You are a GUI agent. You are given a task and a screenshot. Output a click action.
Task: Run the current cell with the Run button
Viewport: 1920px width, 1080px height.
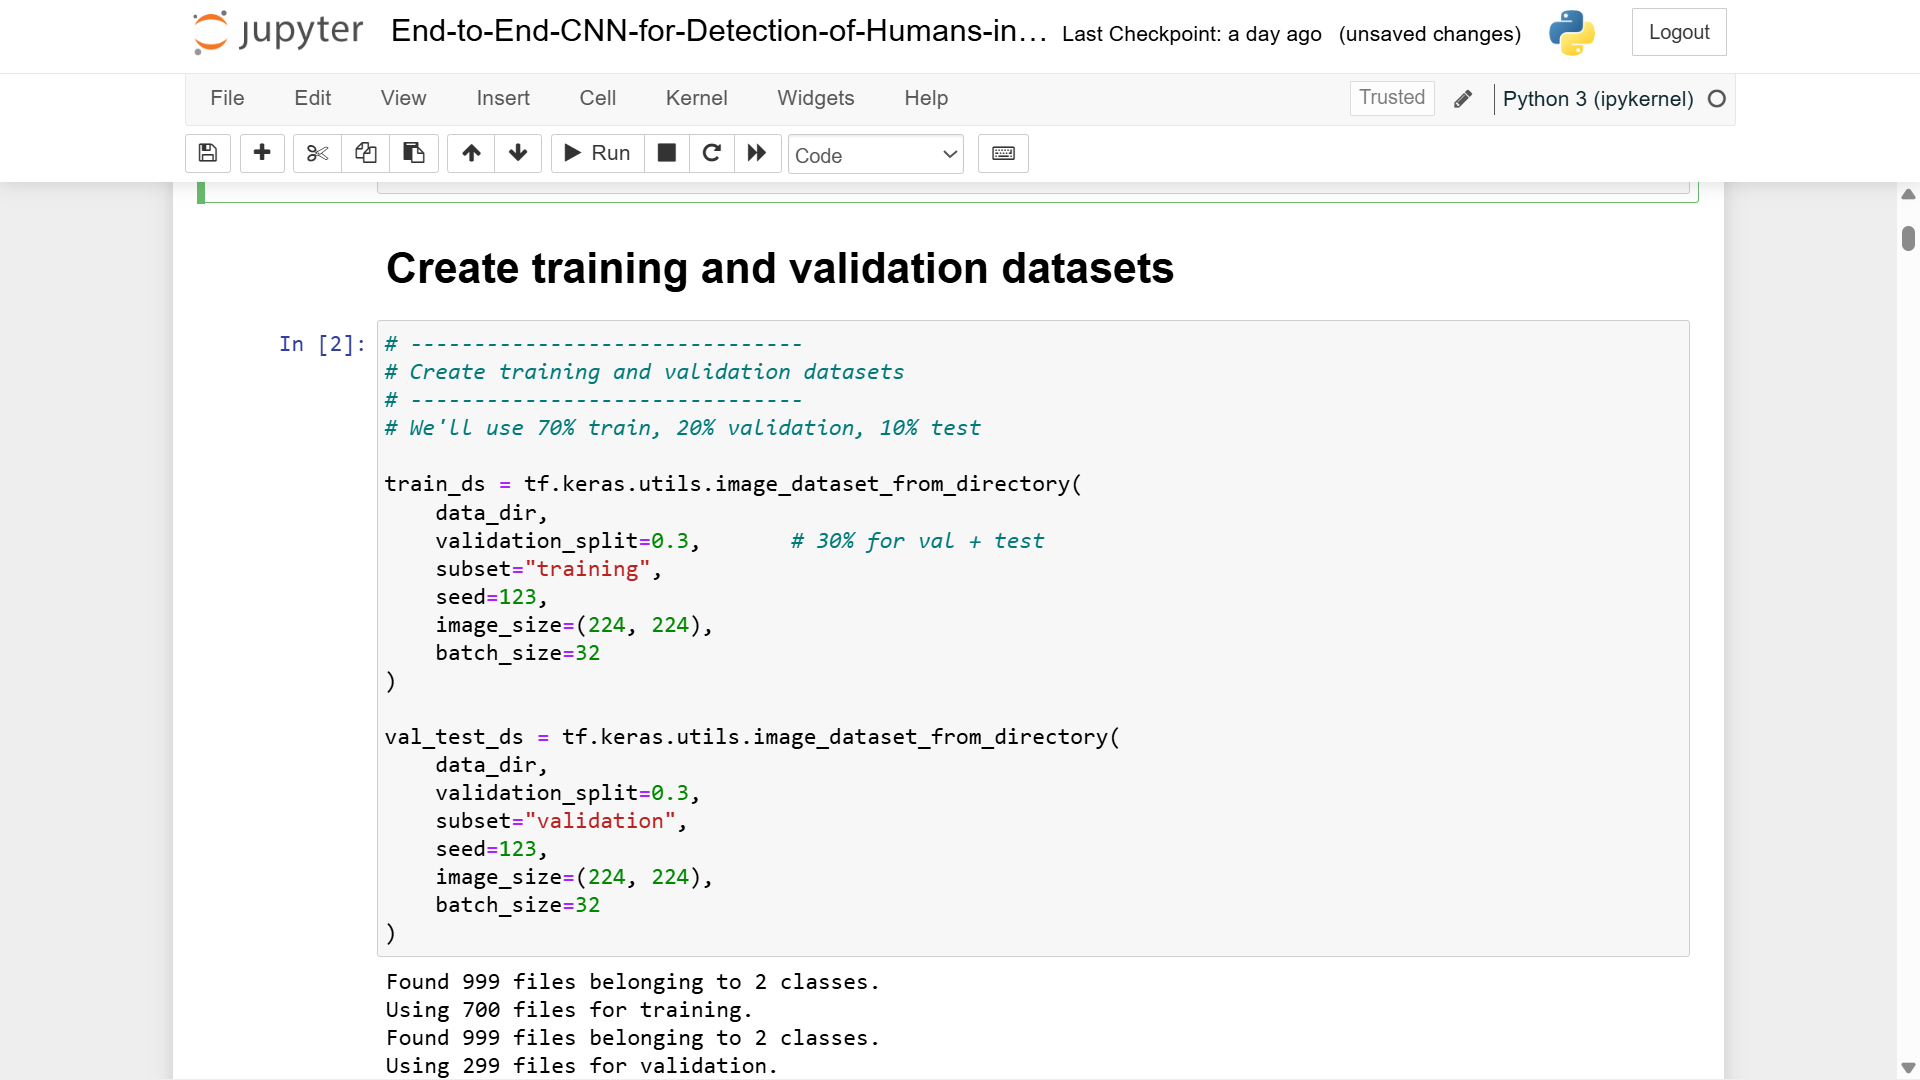coord(597,153)
